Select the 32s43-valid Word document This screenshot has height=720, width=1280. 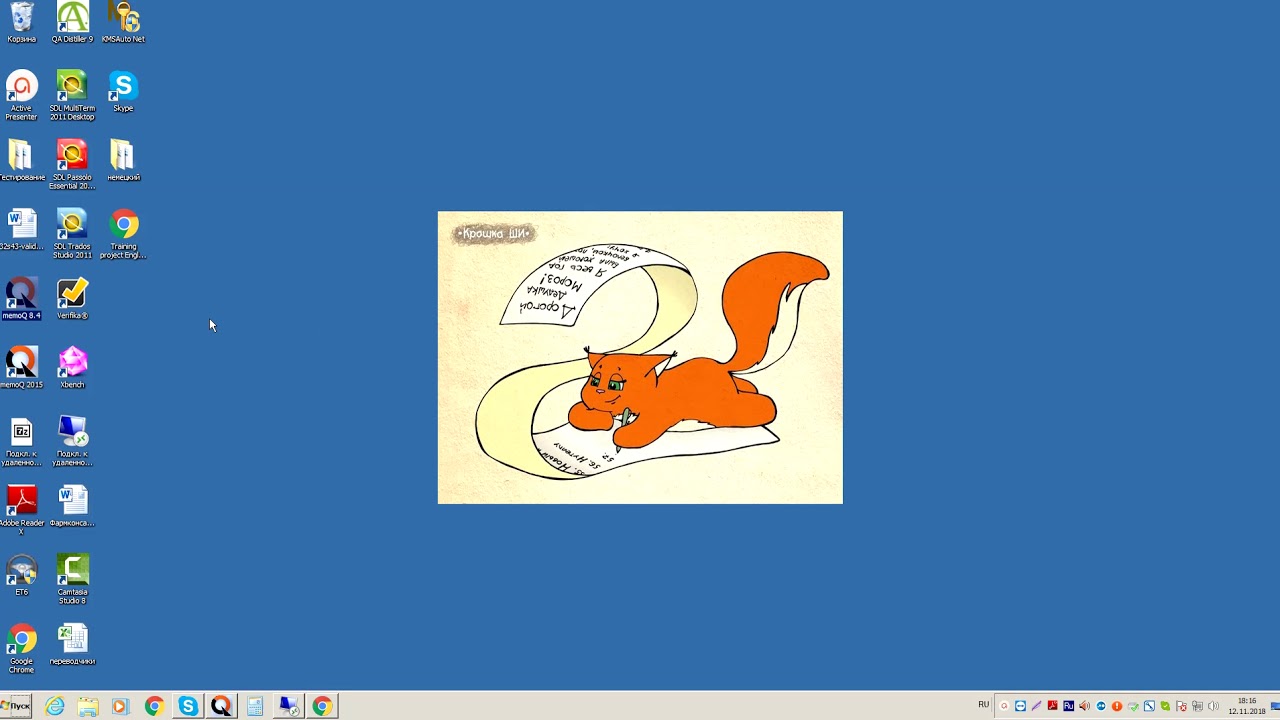pyautogui.click(x=21, y=229)
